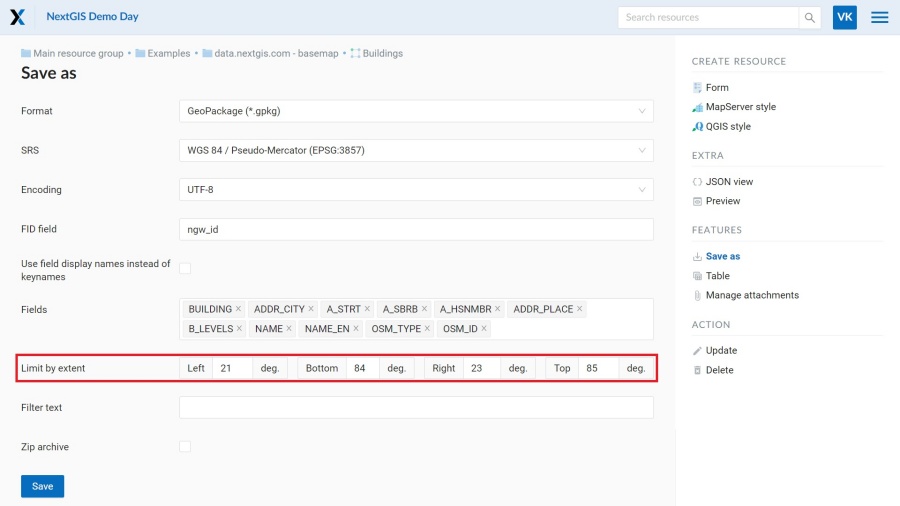Open the Table link
The height and width of the screenshot is (506, 900).
pyautogui.click(x=717, y=275)
